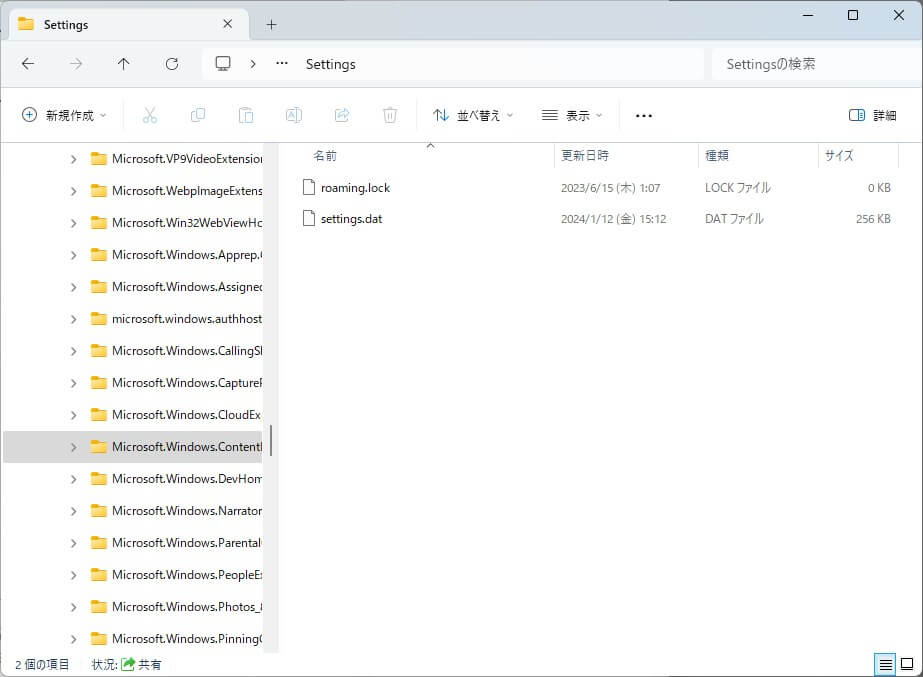Viewport: 923px width, 677px height.
Task: Click the Paste clipboard icon
Action: point(246,116)
